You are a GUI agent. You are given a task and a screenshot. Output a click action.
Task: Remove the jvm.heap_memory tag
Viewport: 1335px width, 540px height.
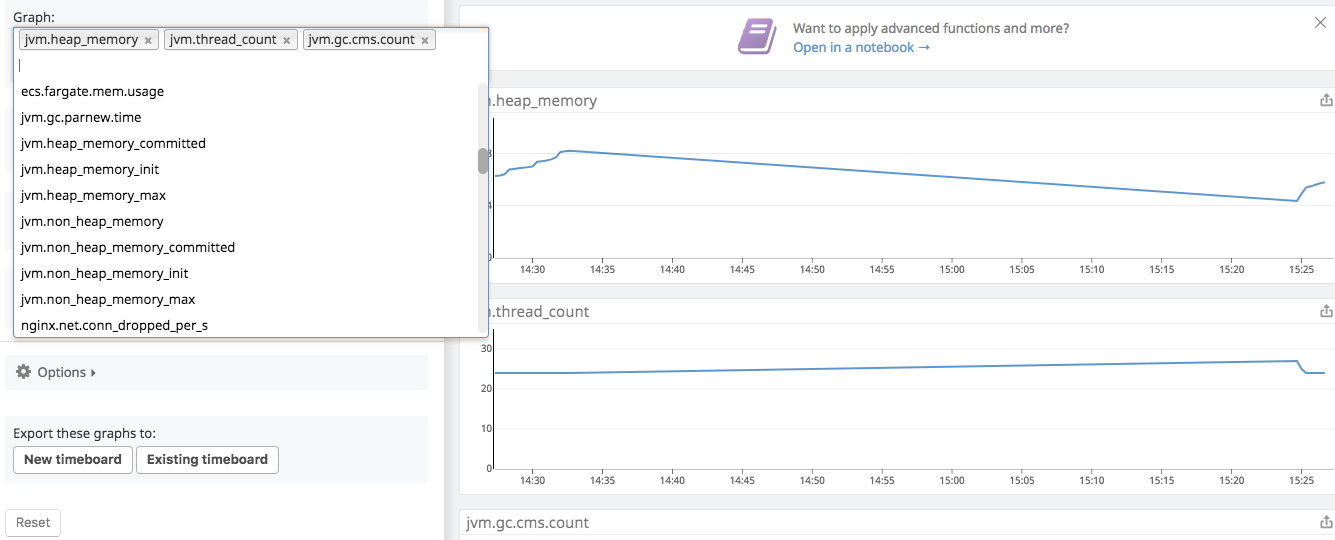(148, 40)
